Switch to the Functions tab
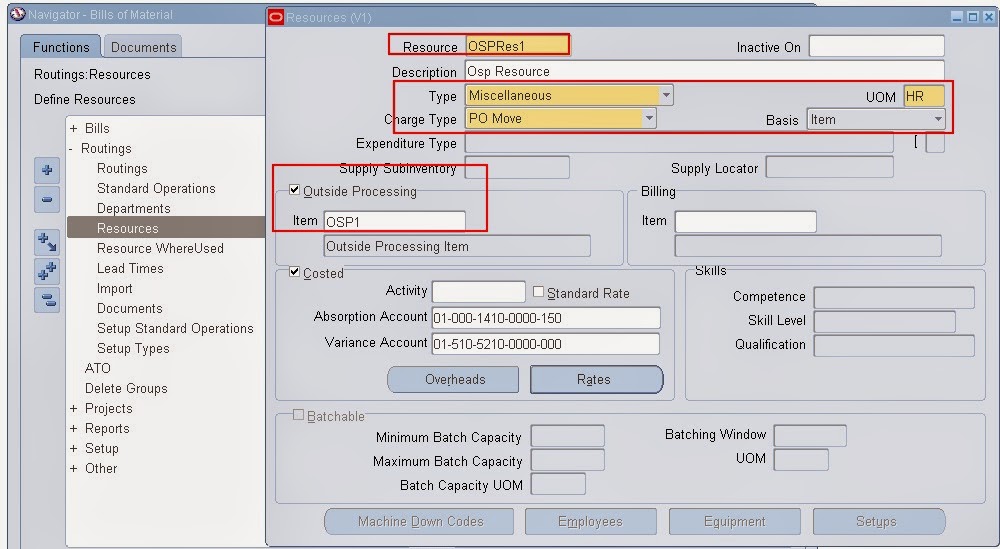Viewport: 1000px width, 549px height. [61, 47]
